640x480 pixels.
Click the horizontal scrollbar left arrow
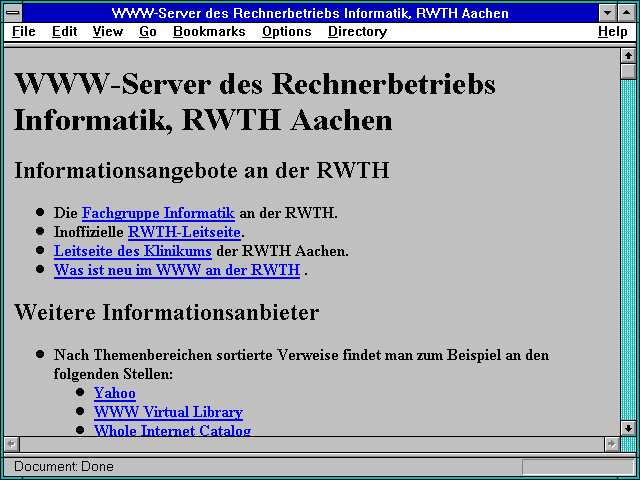coord(11,444)
